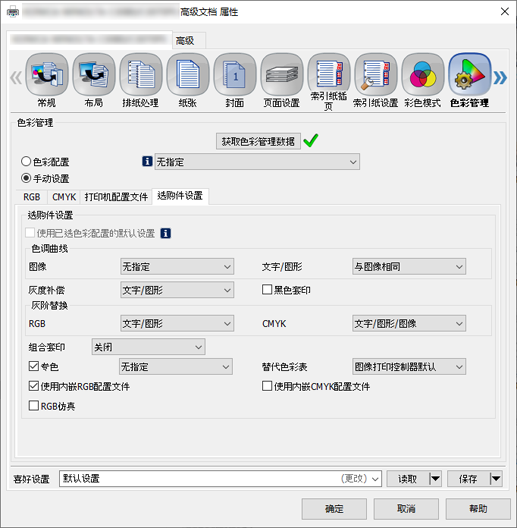Open the 纸张 (Paper) settings icon
The height and width of the screenshot is (528, 517).
point(188,74)
